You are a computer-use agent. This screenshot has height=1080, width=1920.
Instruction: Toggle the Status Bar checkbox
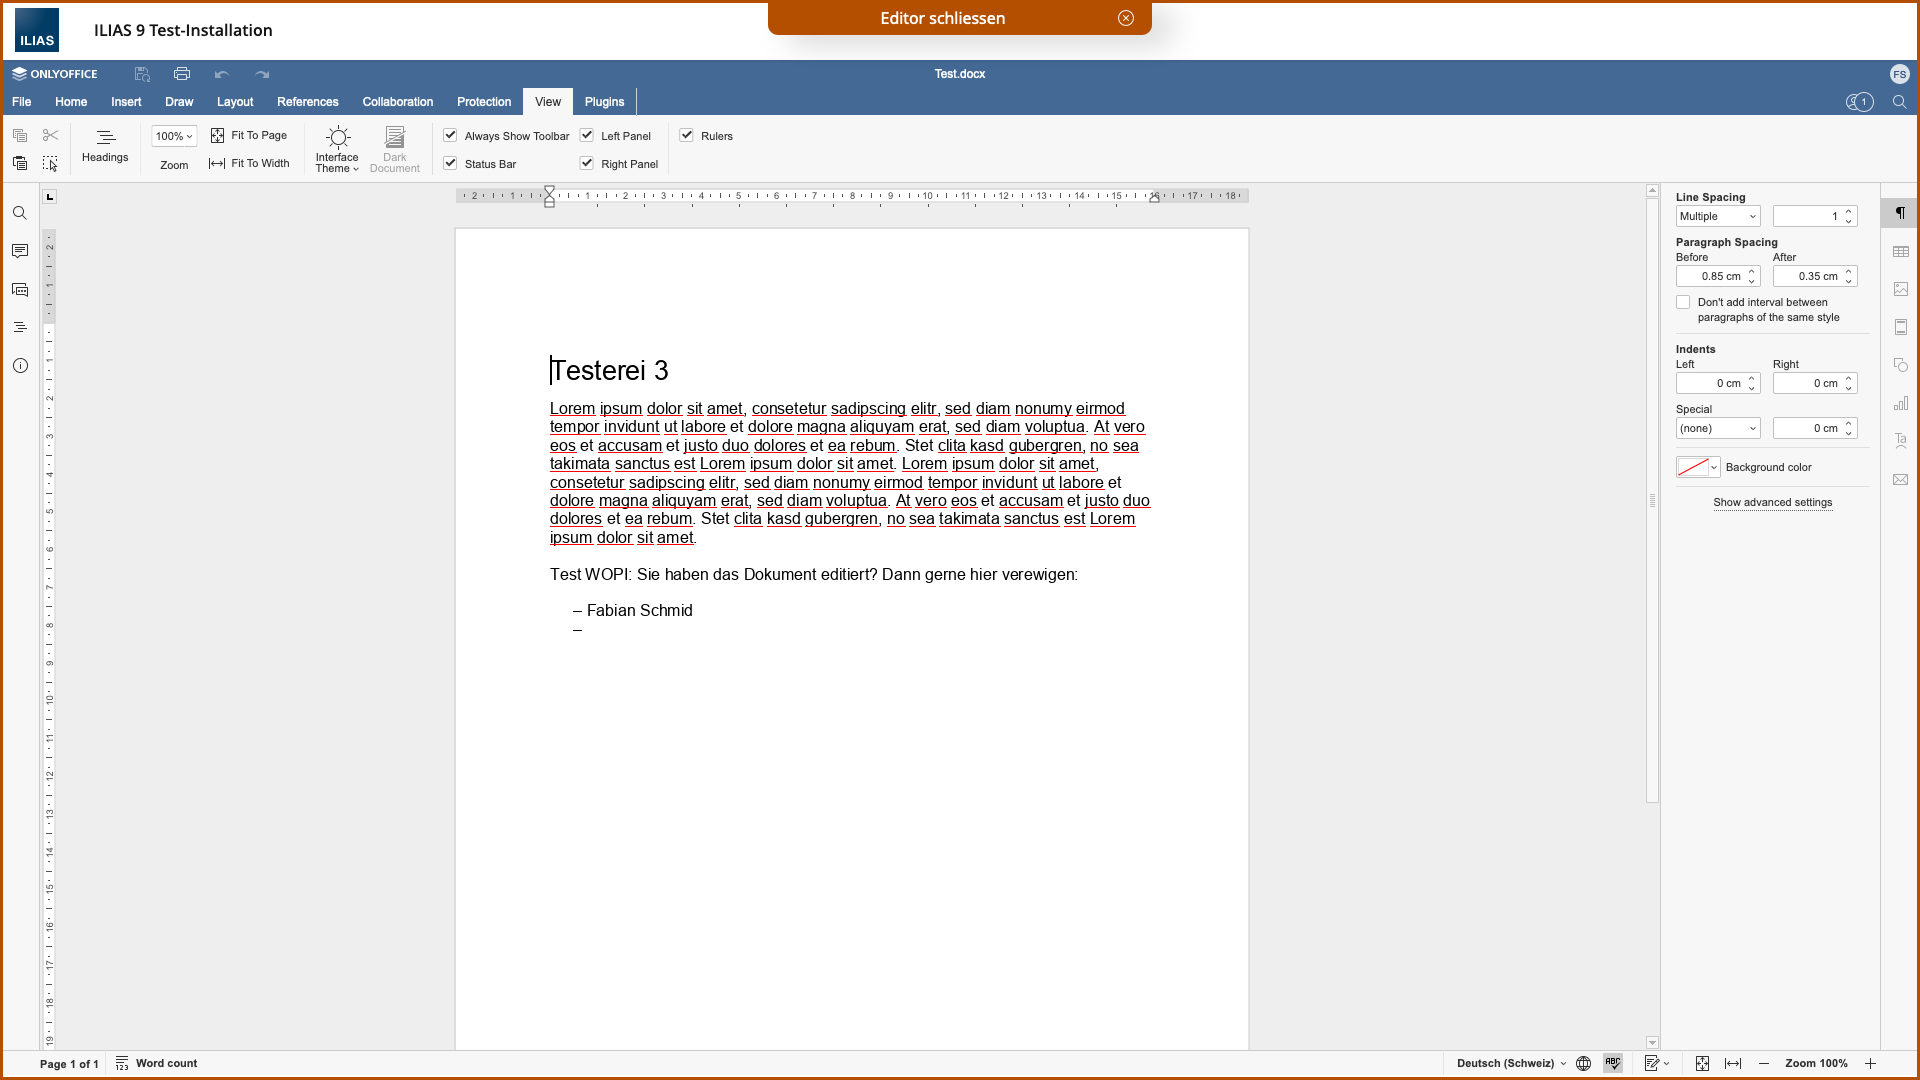pos(451,163)
